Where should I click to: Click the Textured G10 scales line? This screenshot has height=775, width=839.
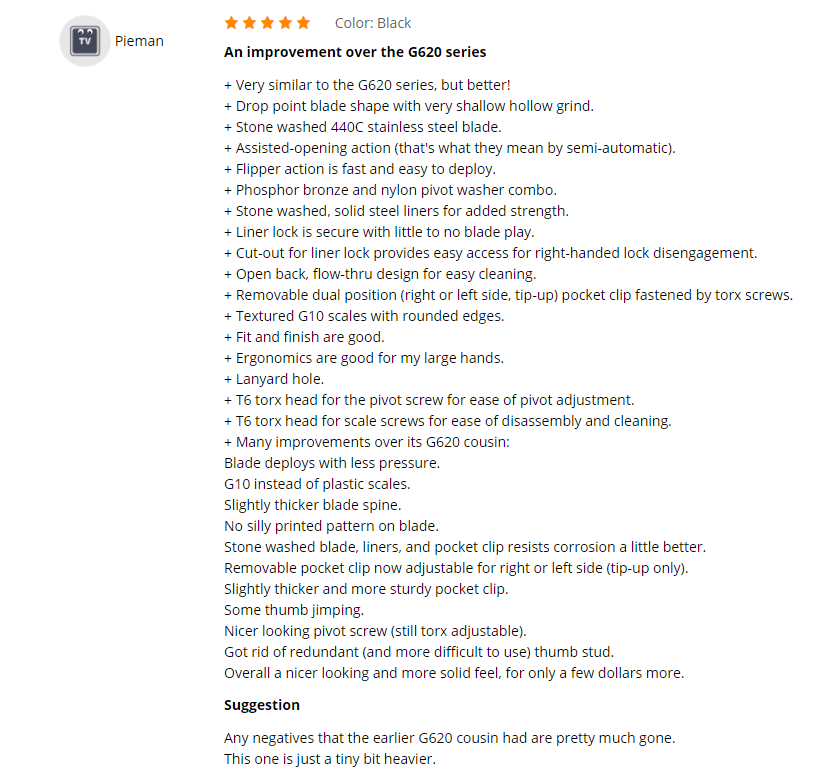click(x=364, y=316)
